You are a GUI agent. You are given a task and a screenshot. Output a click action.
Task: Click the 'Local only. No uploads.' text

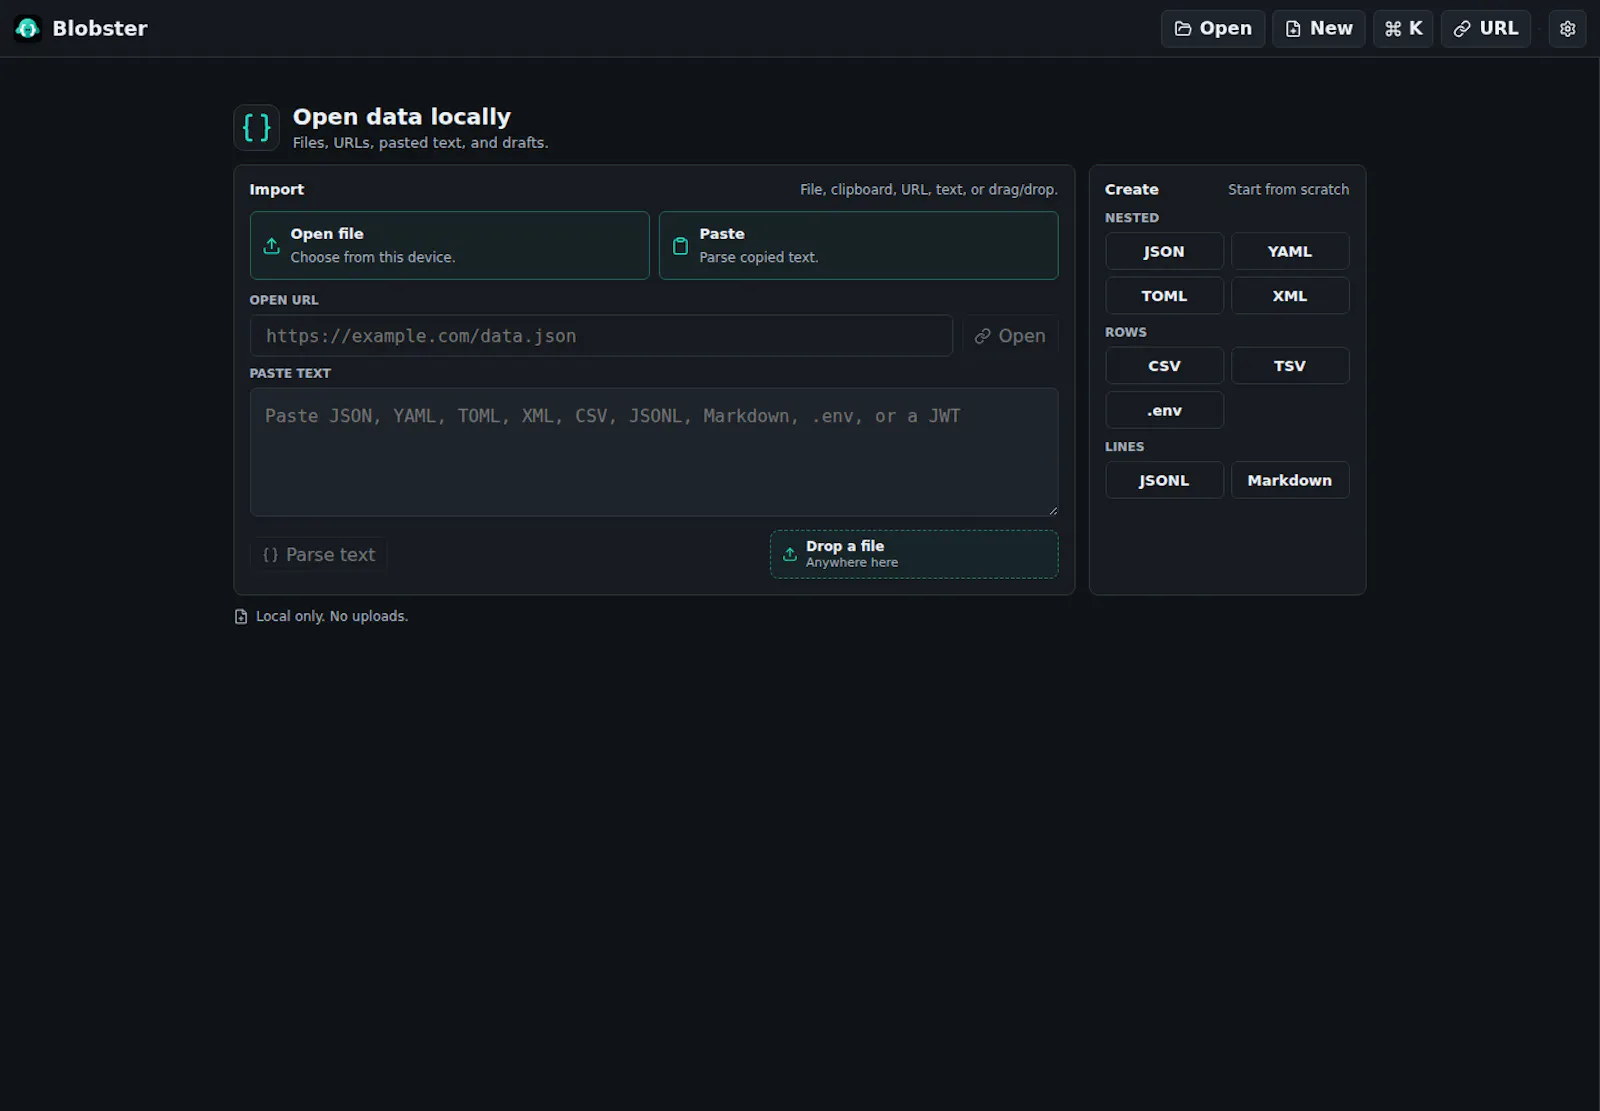[332, 617]
